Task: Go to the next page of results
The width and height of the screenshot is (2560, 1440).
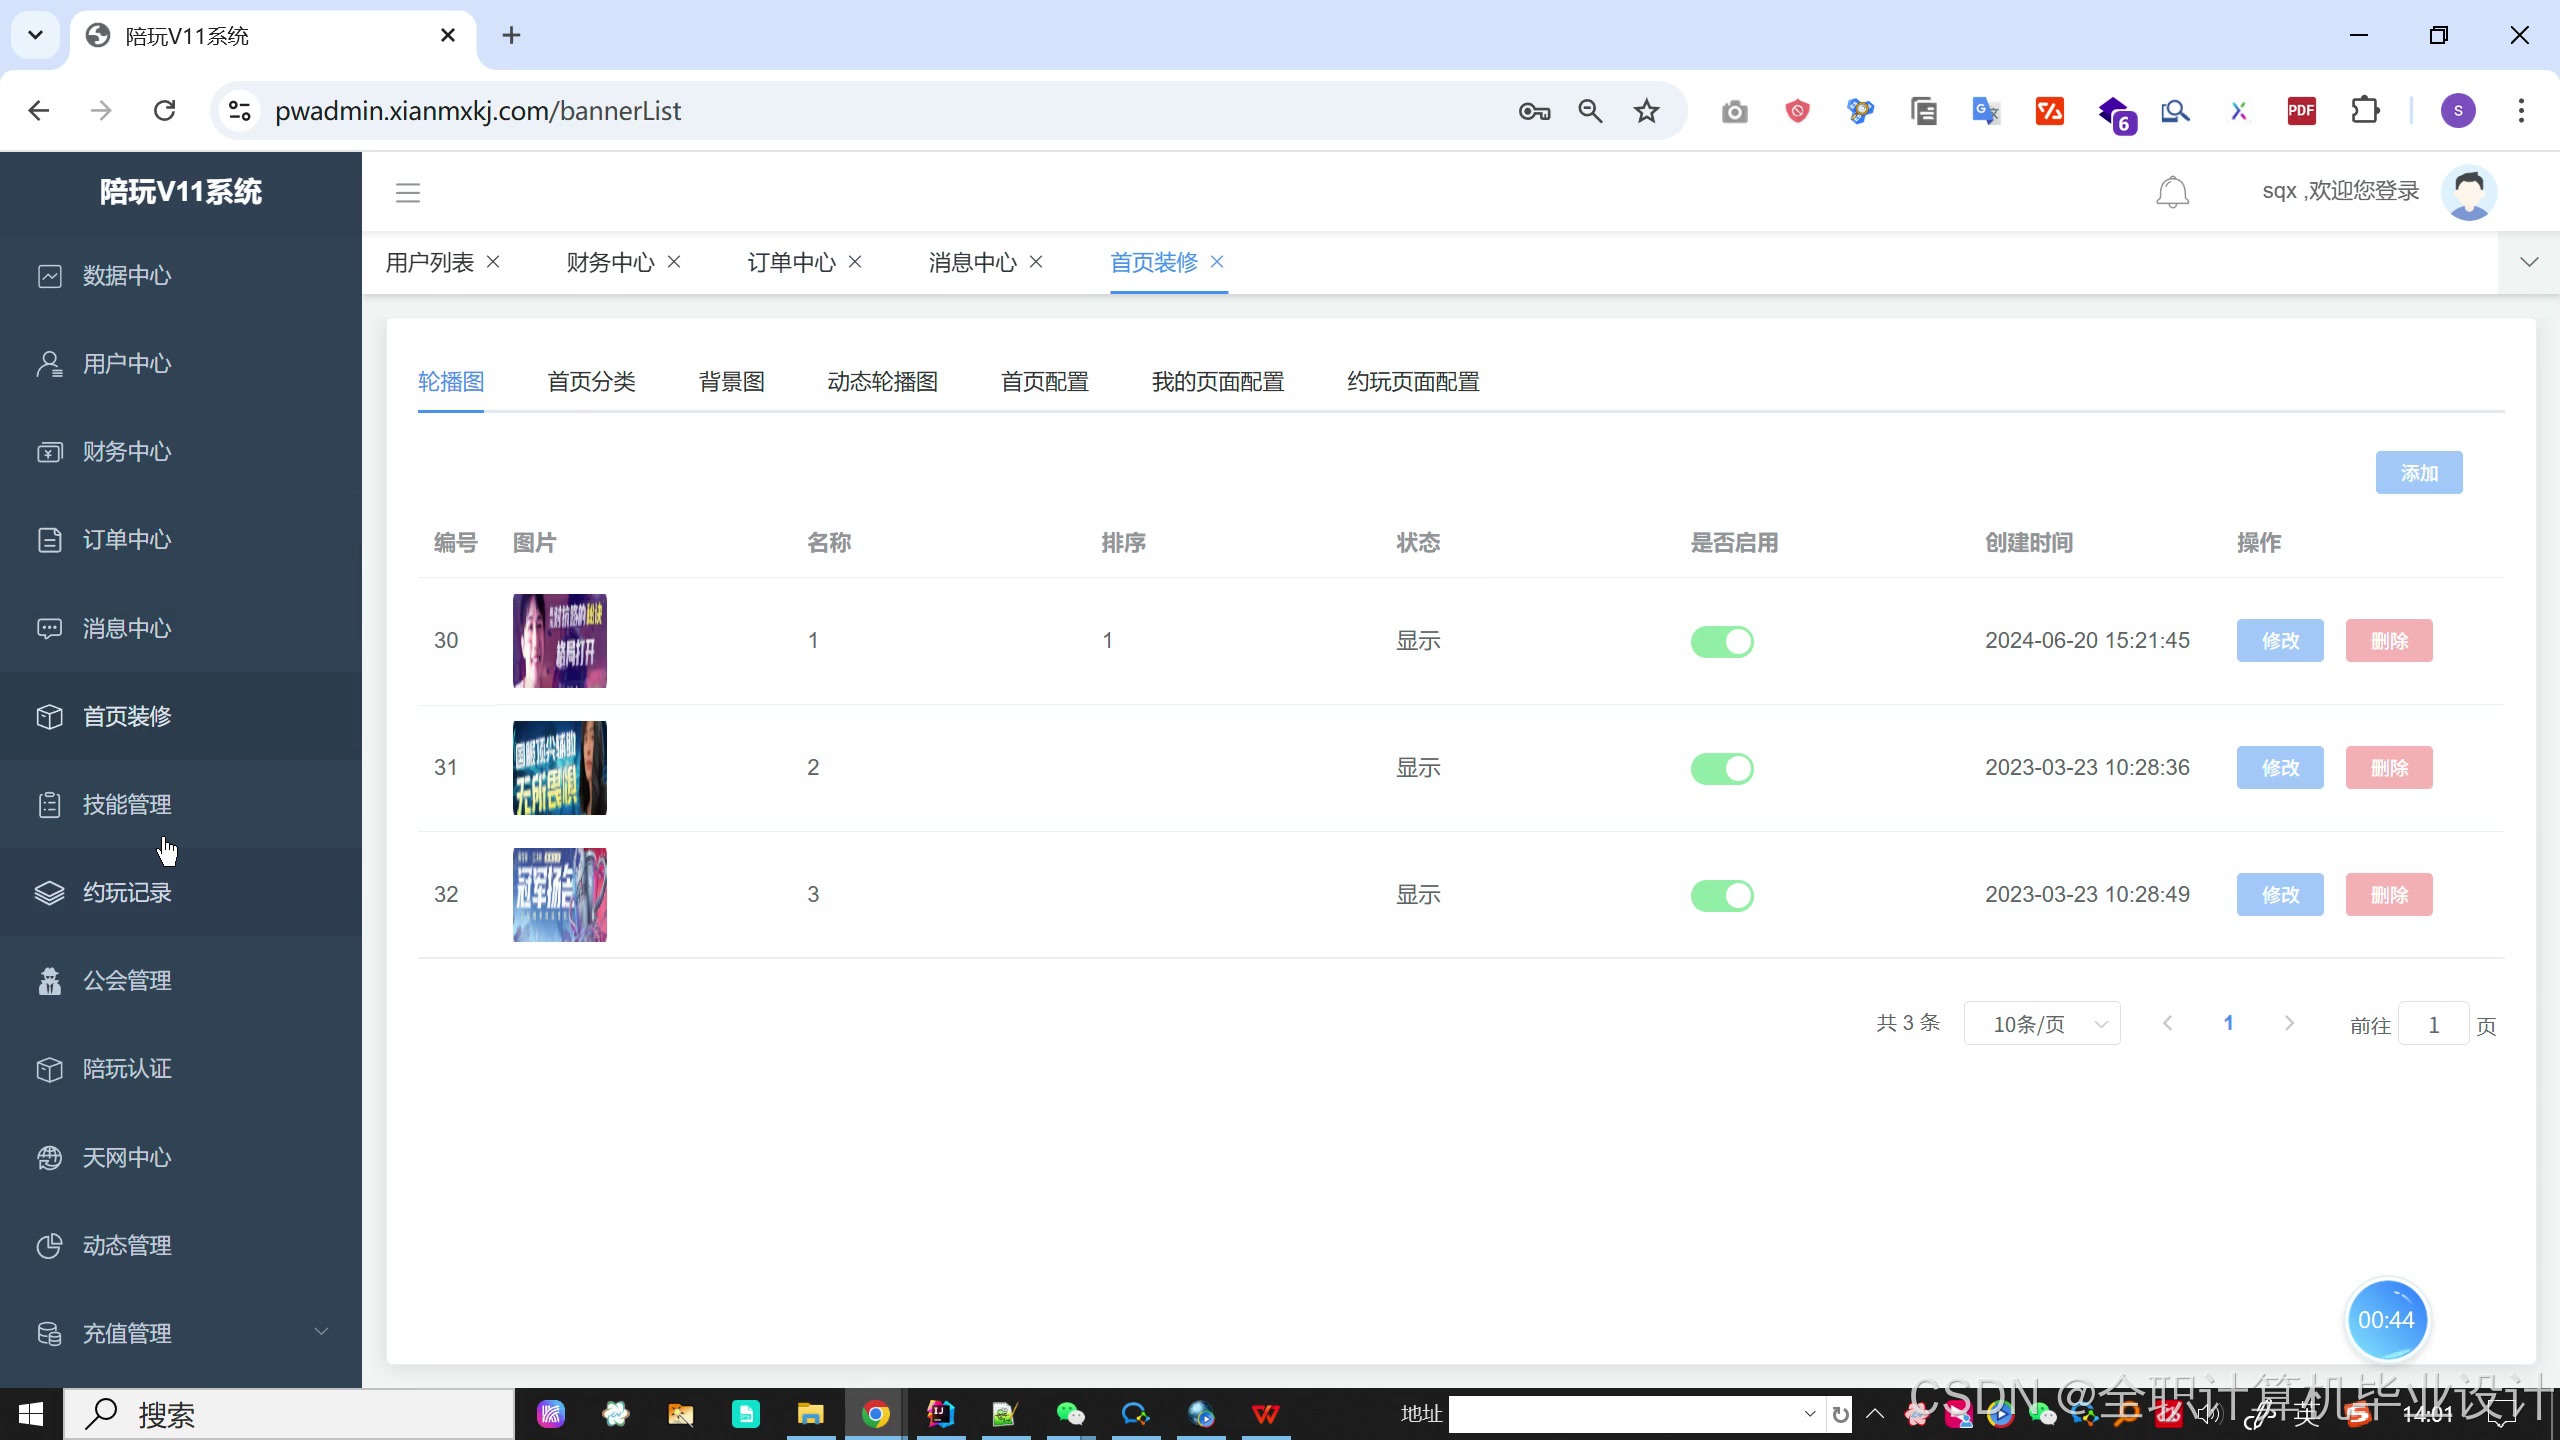Action: click(x=2289, y=1023)
